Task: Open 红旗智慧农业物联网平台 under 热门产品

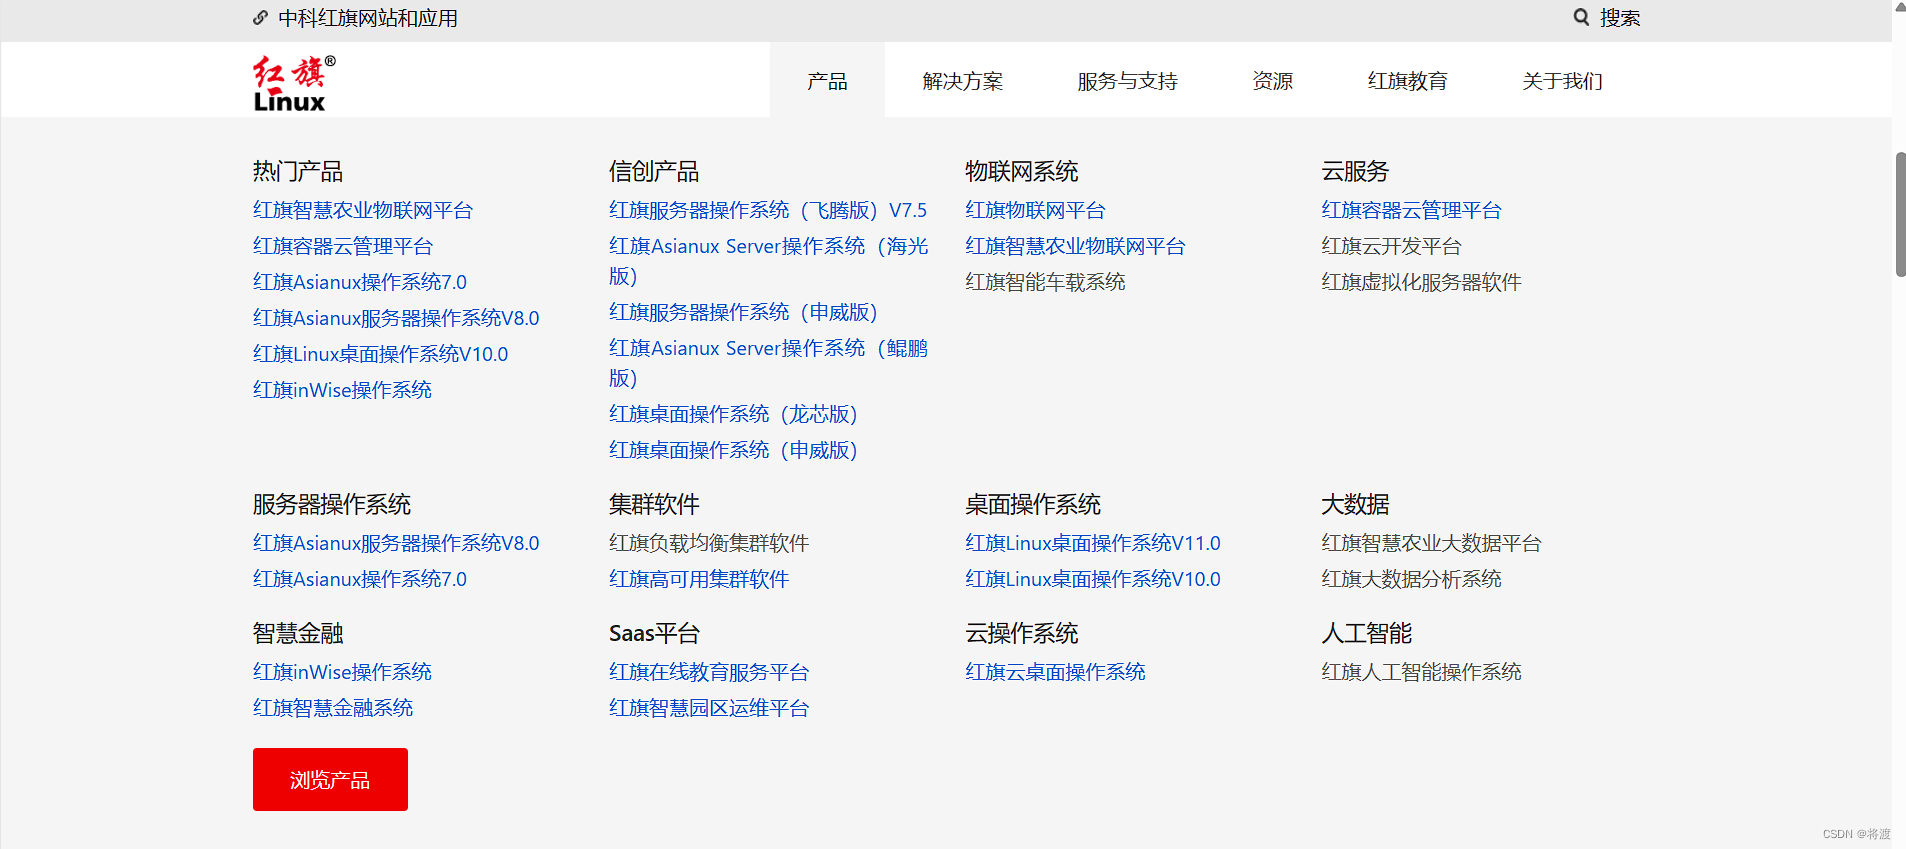Action: click(x=363, y=210)
